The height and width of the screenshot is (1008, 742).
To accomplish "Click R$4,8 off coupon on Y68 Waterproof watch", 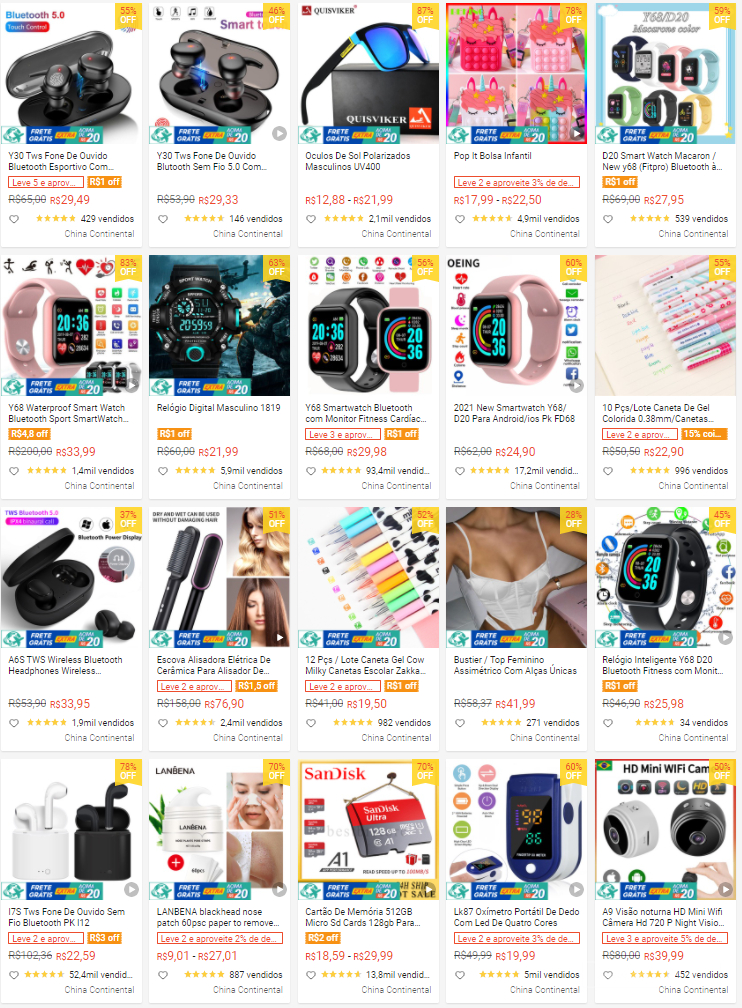I will pos(30,434).
